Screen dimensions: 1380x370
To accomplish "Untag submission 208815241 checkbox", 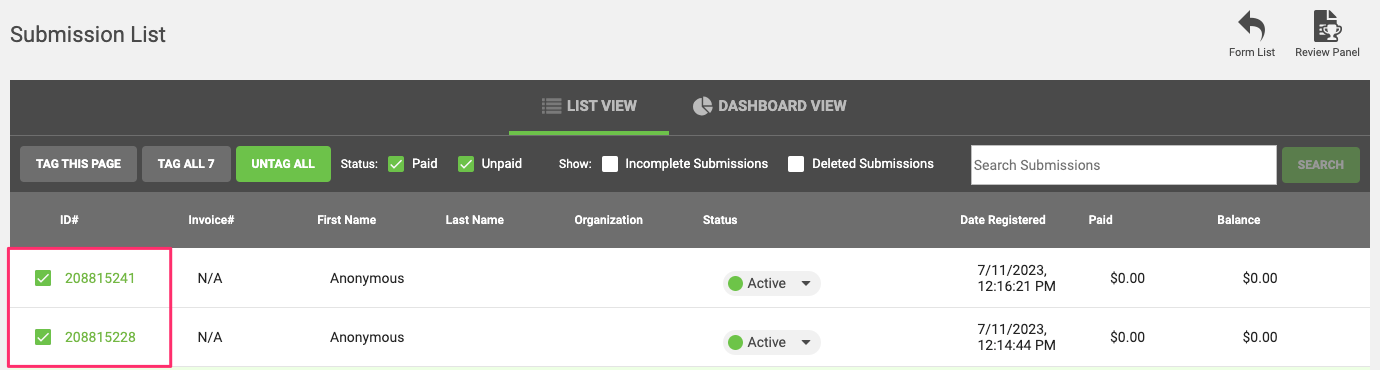I will click(43, 278).
